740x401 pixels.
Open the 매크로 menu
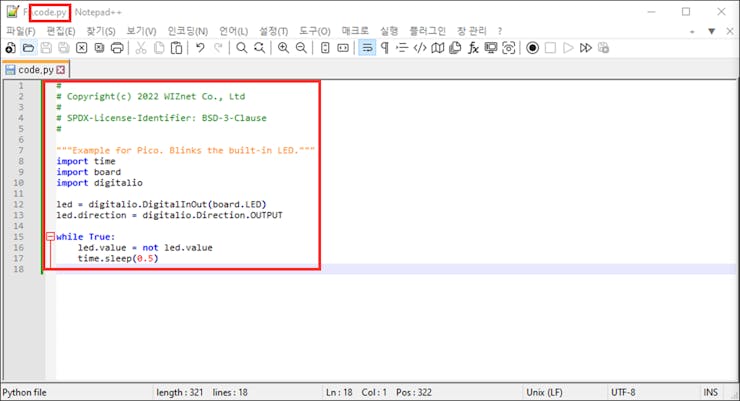tap(355, 31)
